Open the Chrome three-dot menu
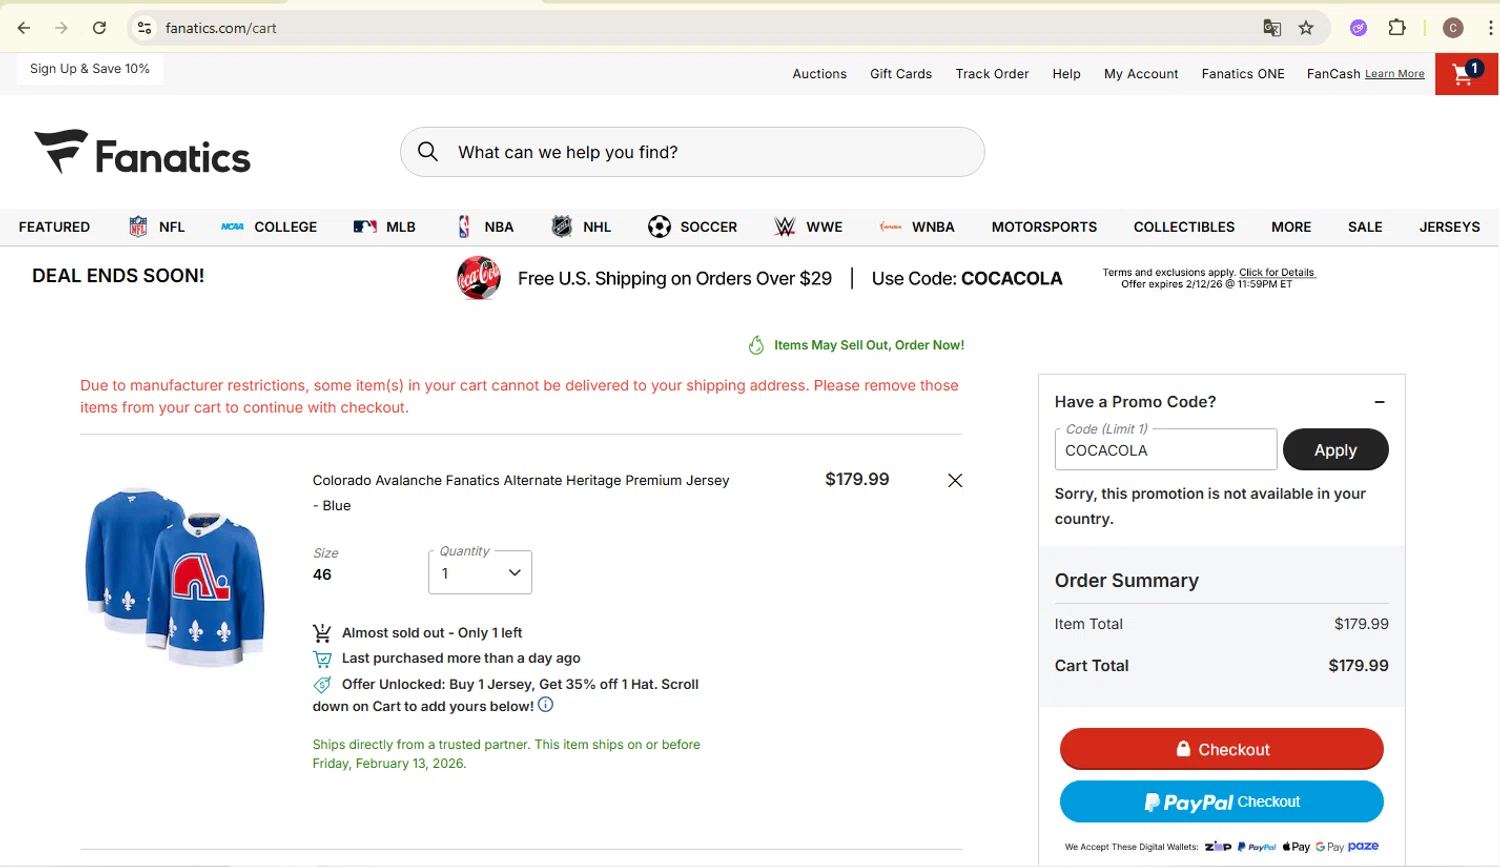Viewport: 1500px width, 867px height. click(1490, 28)
